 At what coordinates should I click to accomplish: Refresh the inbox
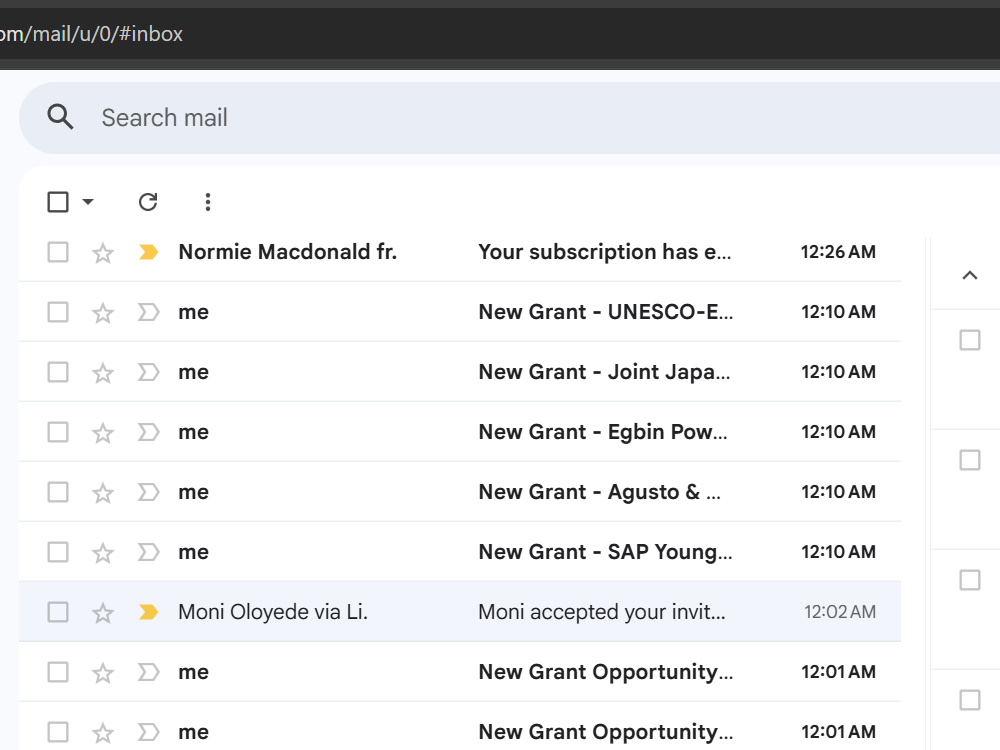click(148, 202)
